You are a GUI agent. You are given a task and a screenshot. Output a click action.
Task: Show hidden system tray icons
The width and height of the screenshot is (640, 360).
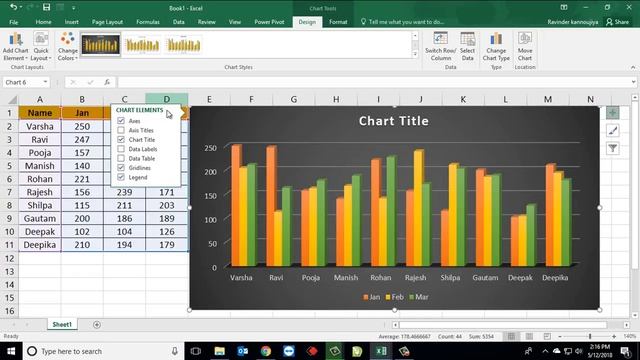[545, 351]
